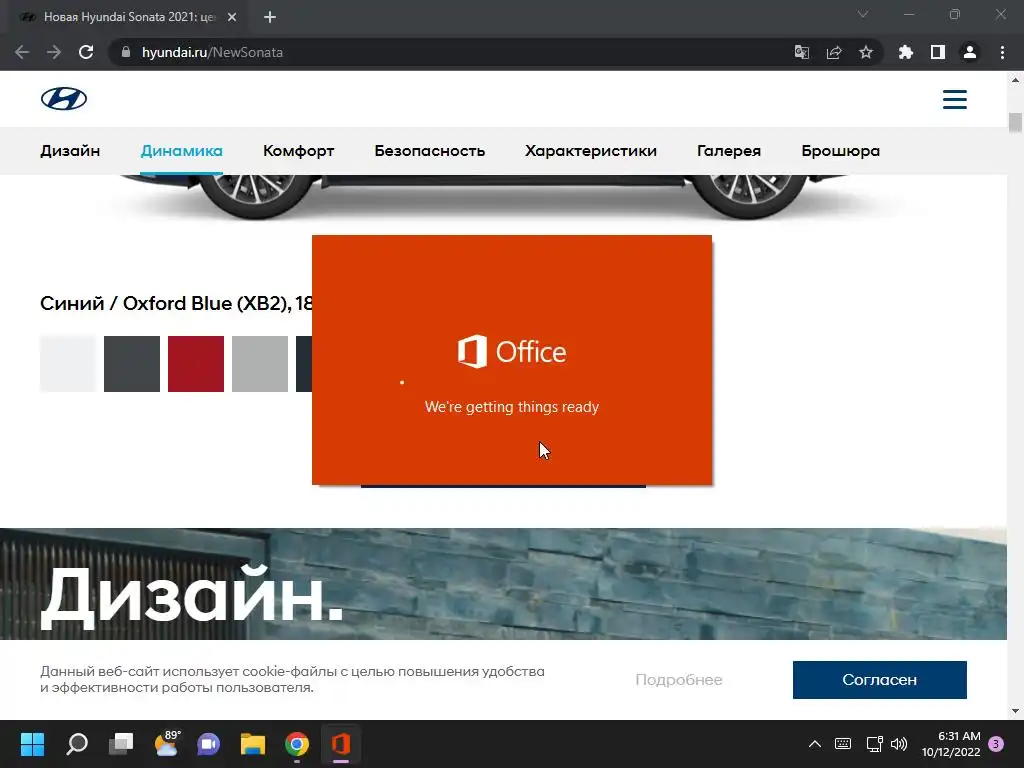Show hidden system tray icons
The width and height of the screenshot is (1024, 768).
click(x=814, y=744)
